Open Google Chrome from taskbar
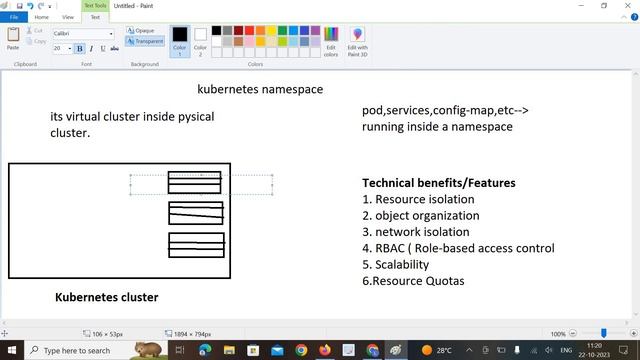 (x=301, y=350)
